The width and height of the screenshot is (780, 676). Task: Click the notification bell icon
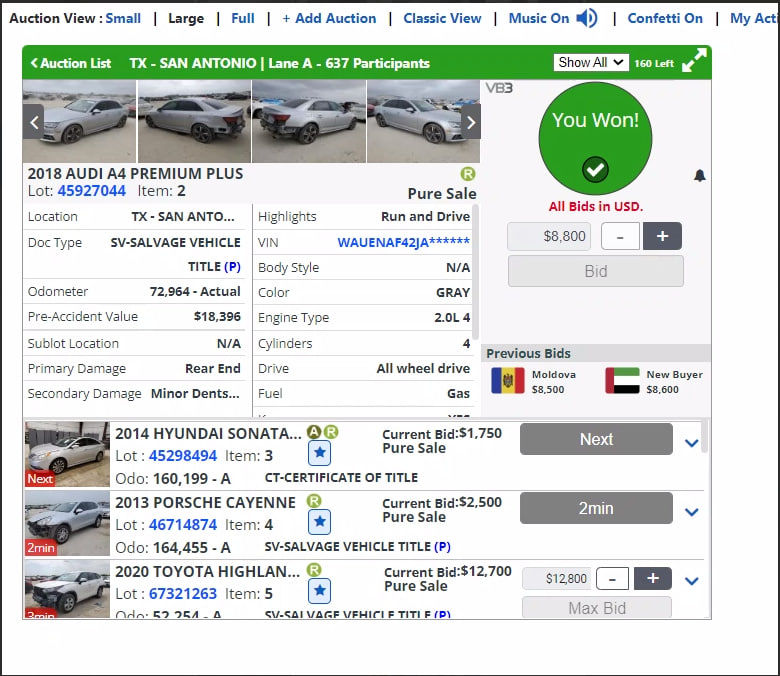tap(700, 175)
